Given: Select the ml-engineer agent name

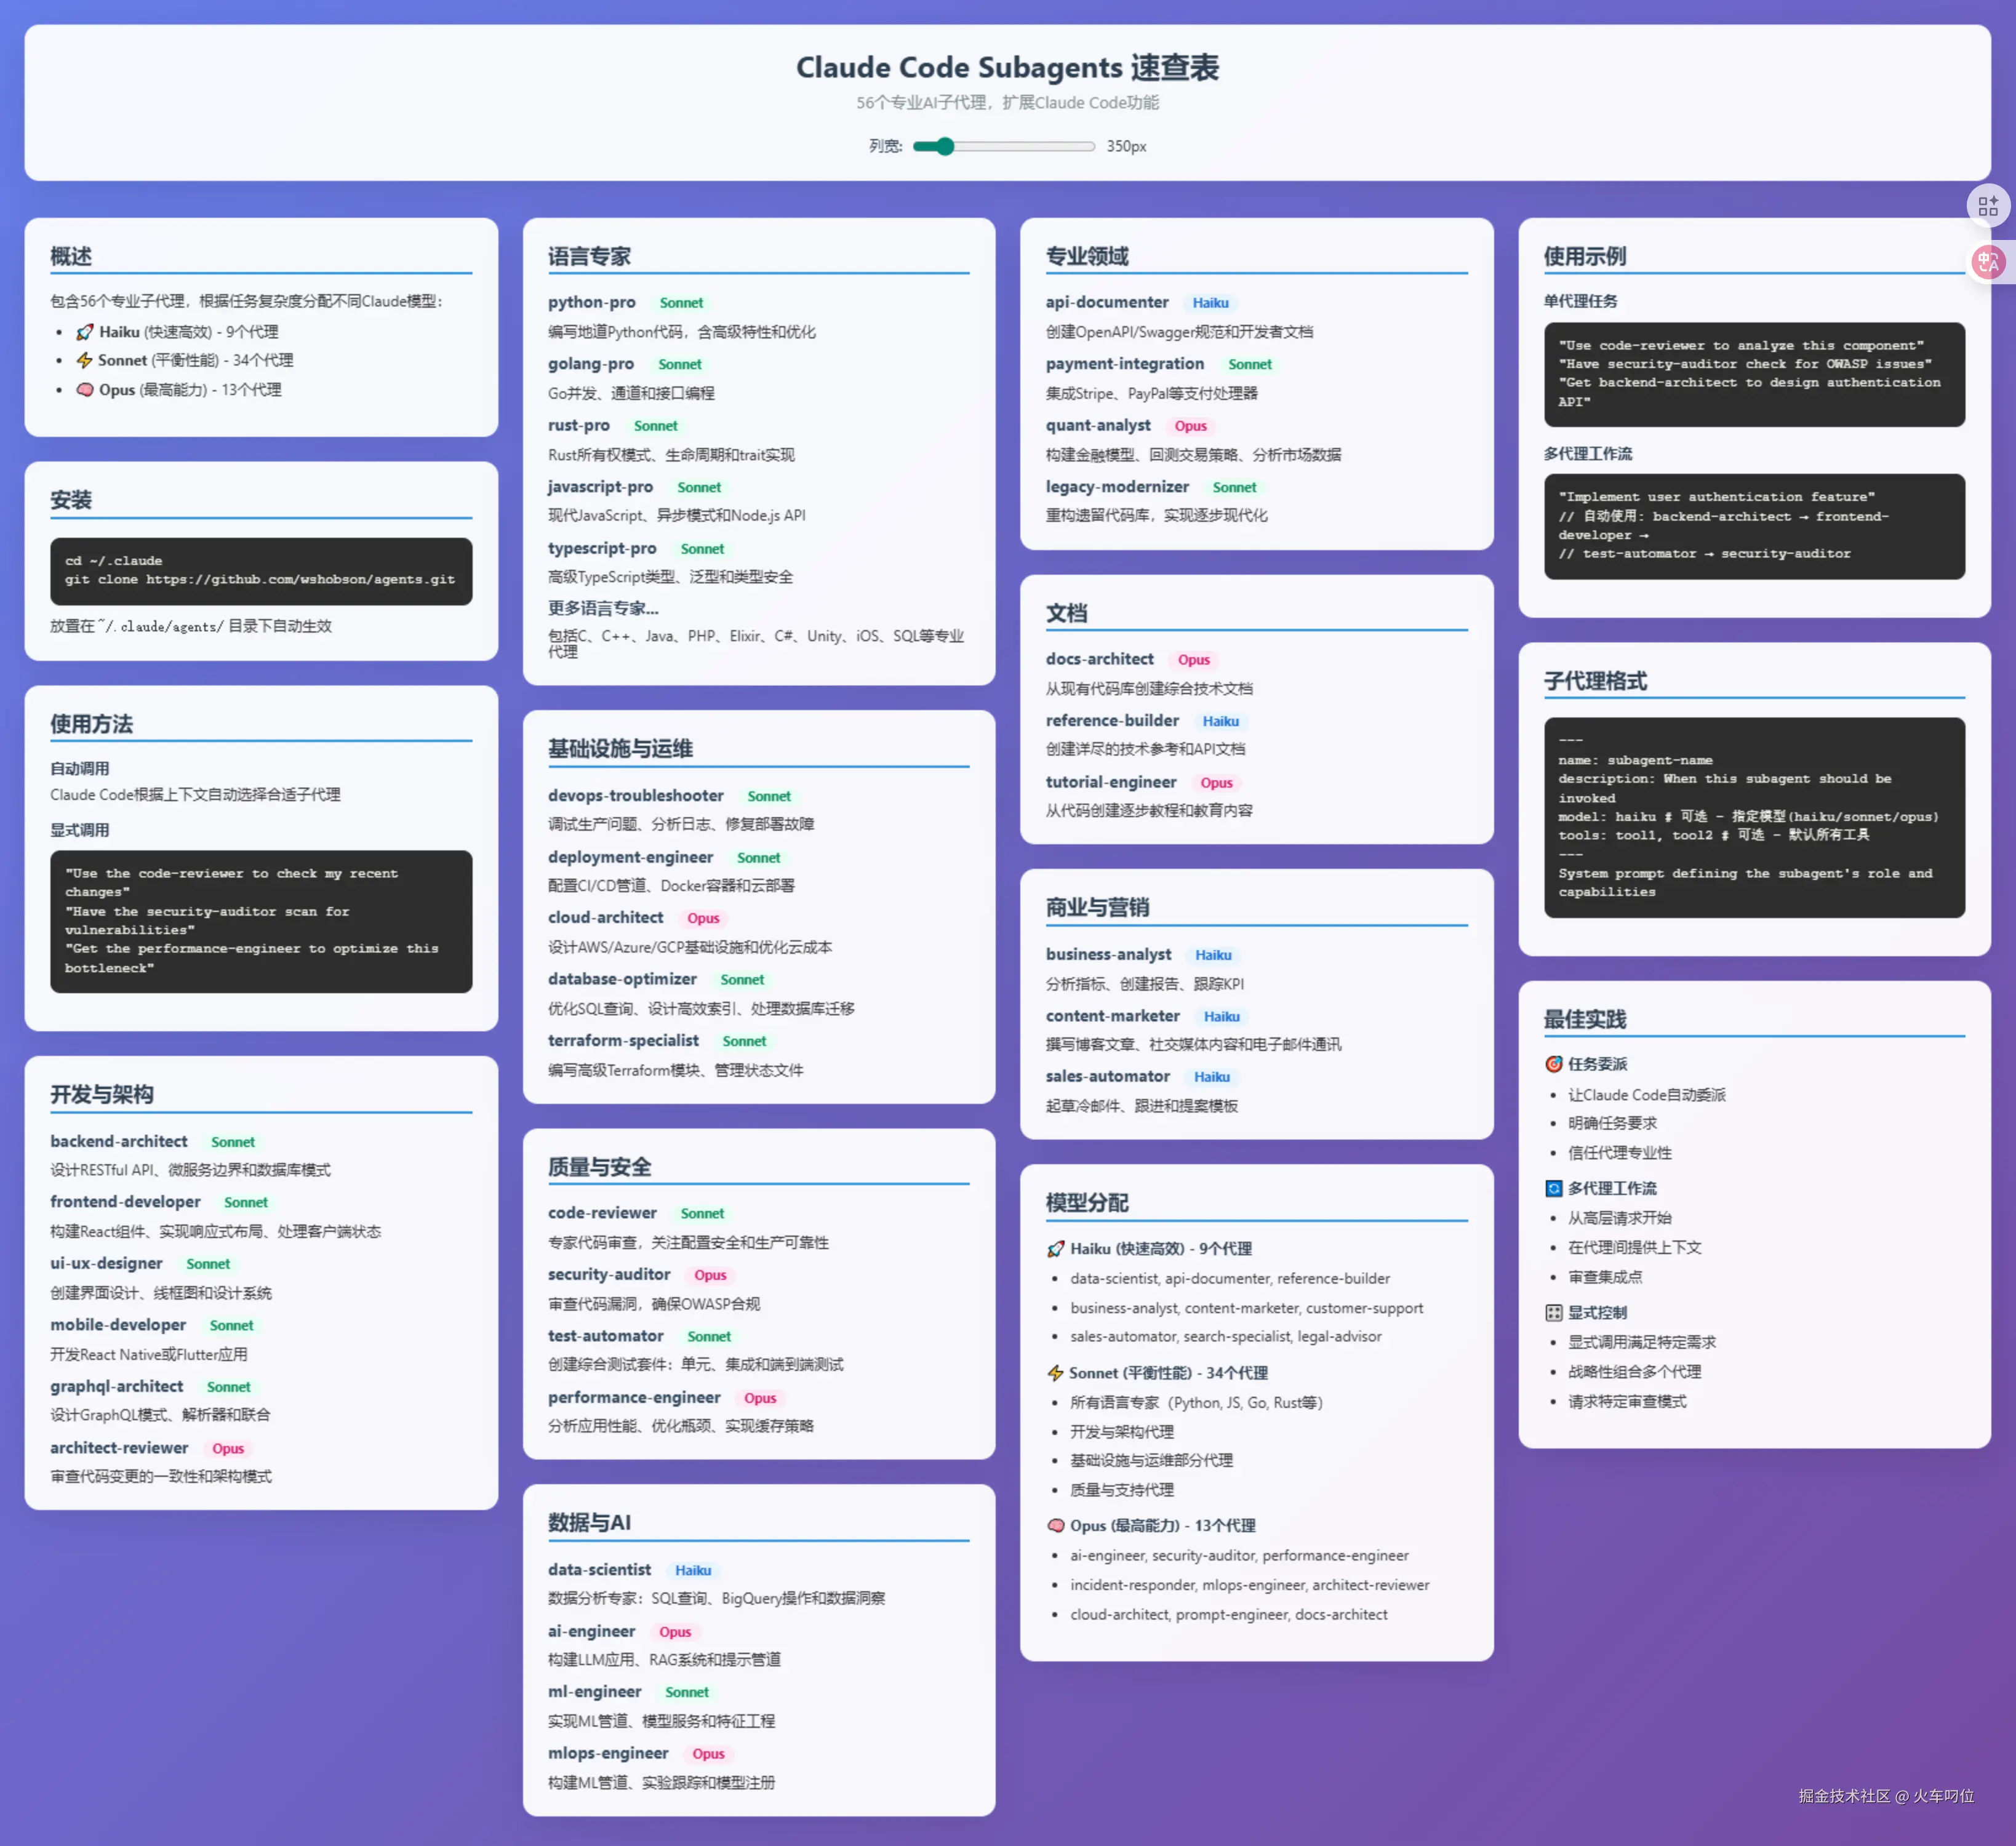Looking at the screenshot, I should [594, 1691].
